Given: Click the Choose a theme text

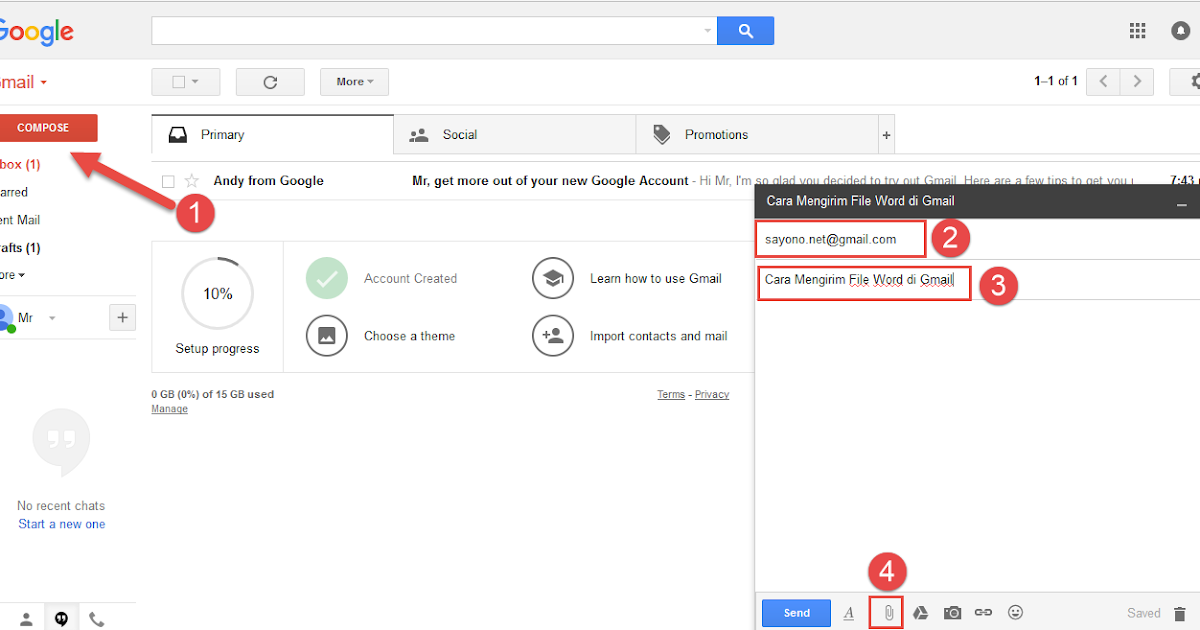Looking at the screenshot, I should tap(409, 336).
